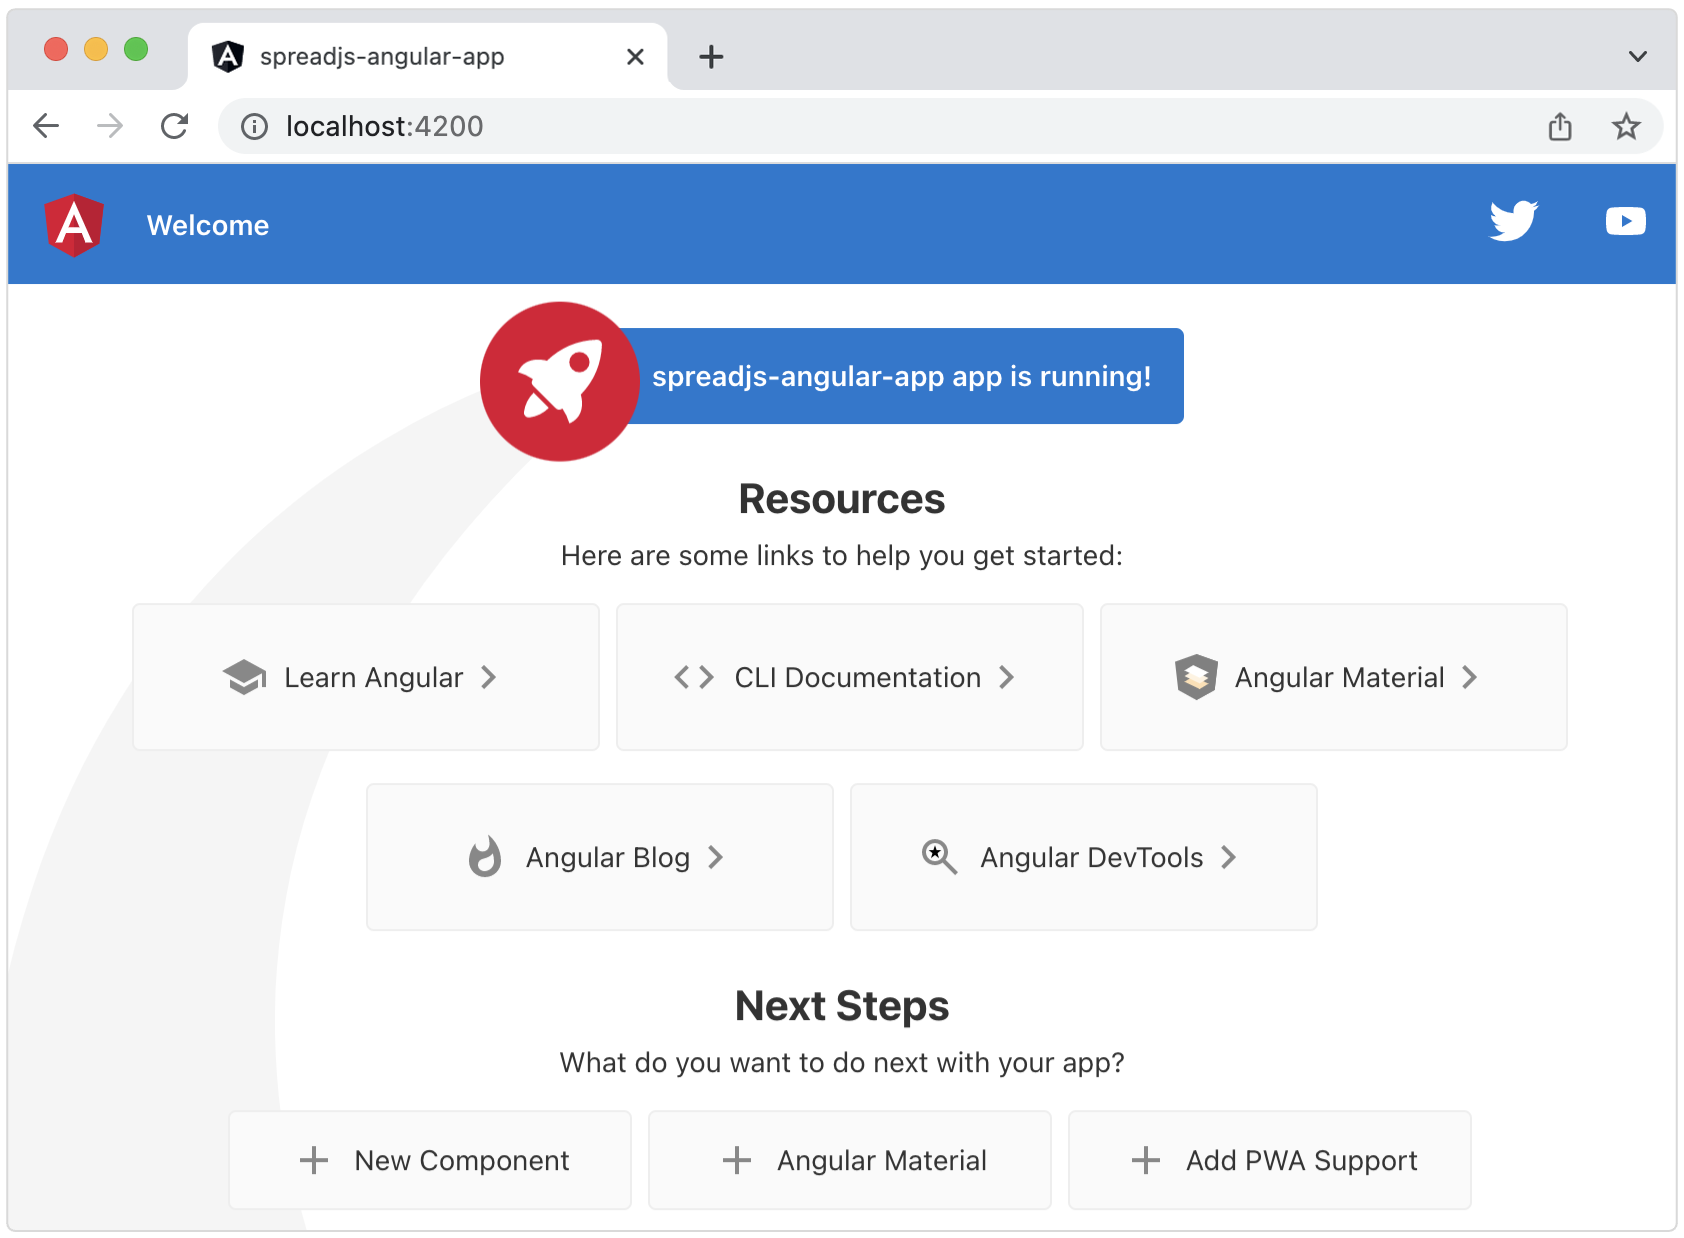Open the Angular Blog link

(x=600, y=857)
